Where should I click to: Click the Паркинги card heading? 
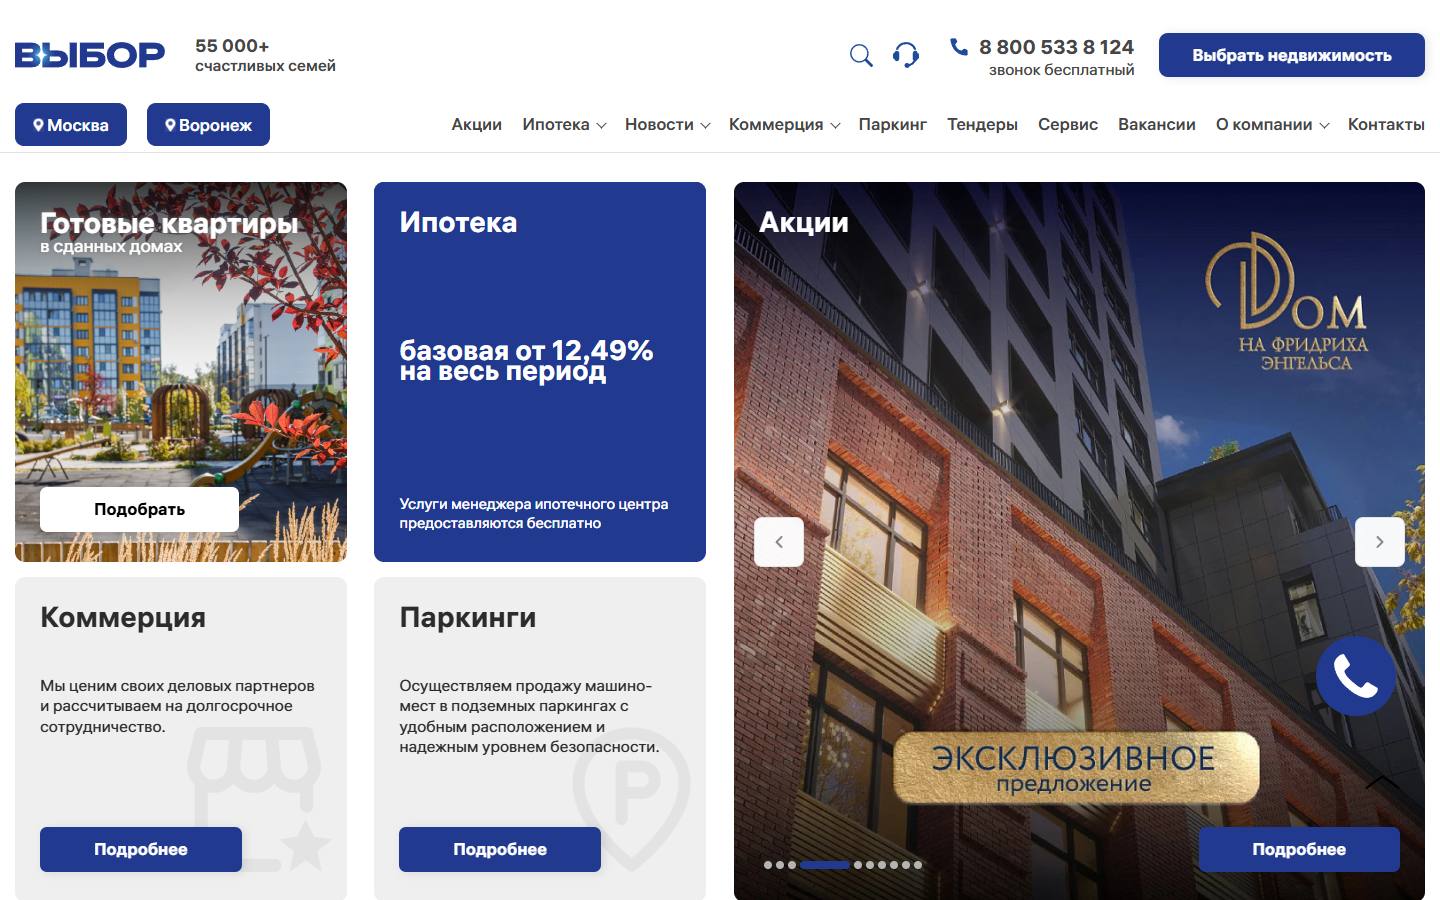coord(468,618)
